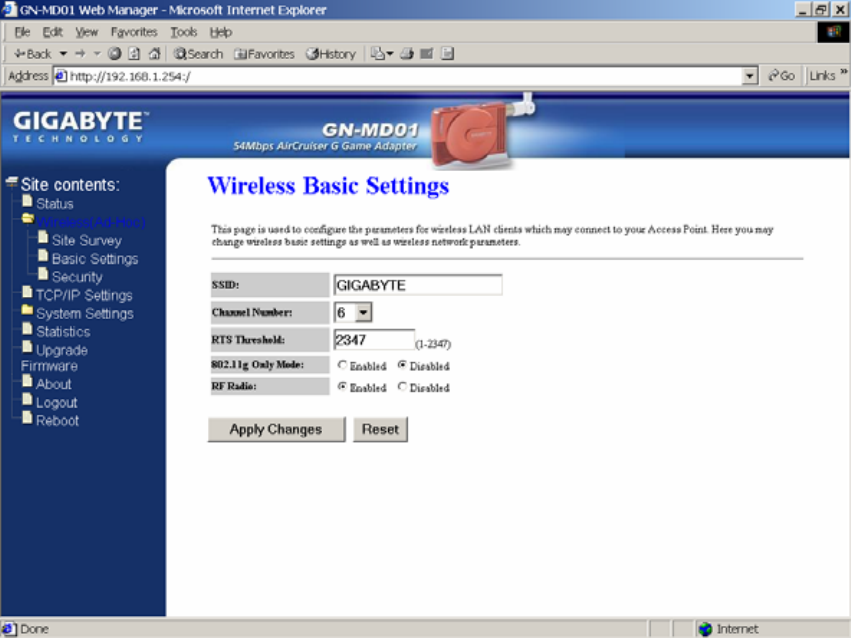Screen dimensions: 851x638
Task: Open the History toolbar button
Action: 331,54
